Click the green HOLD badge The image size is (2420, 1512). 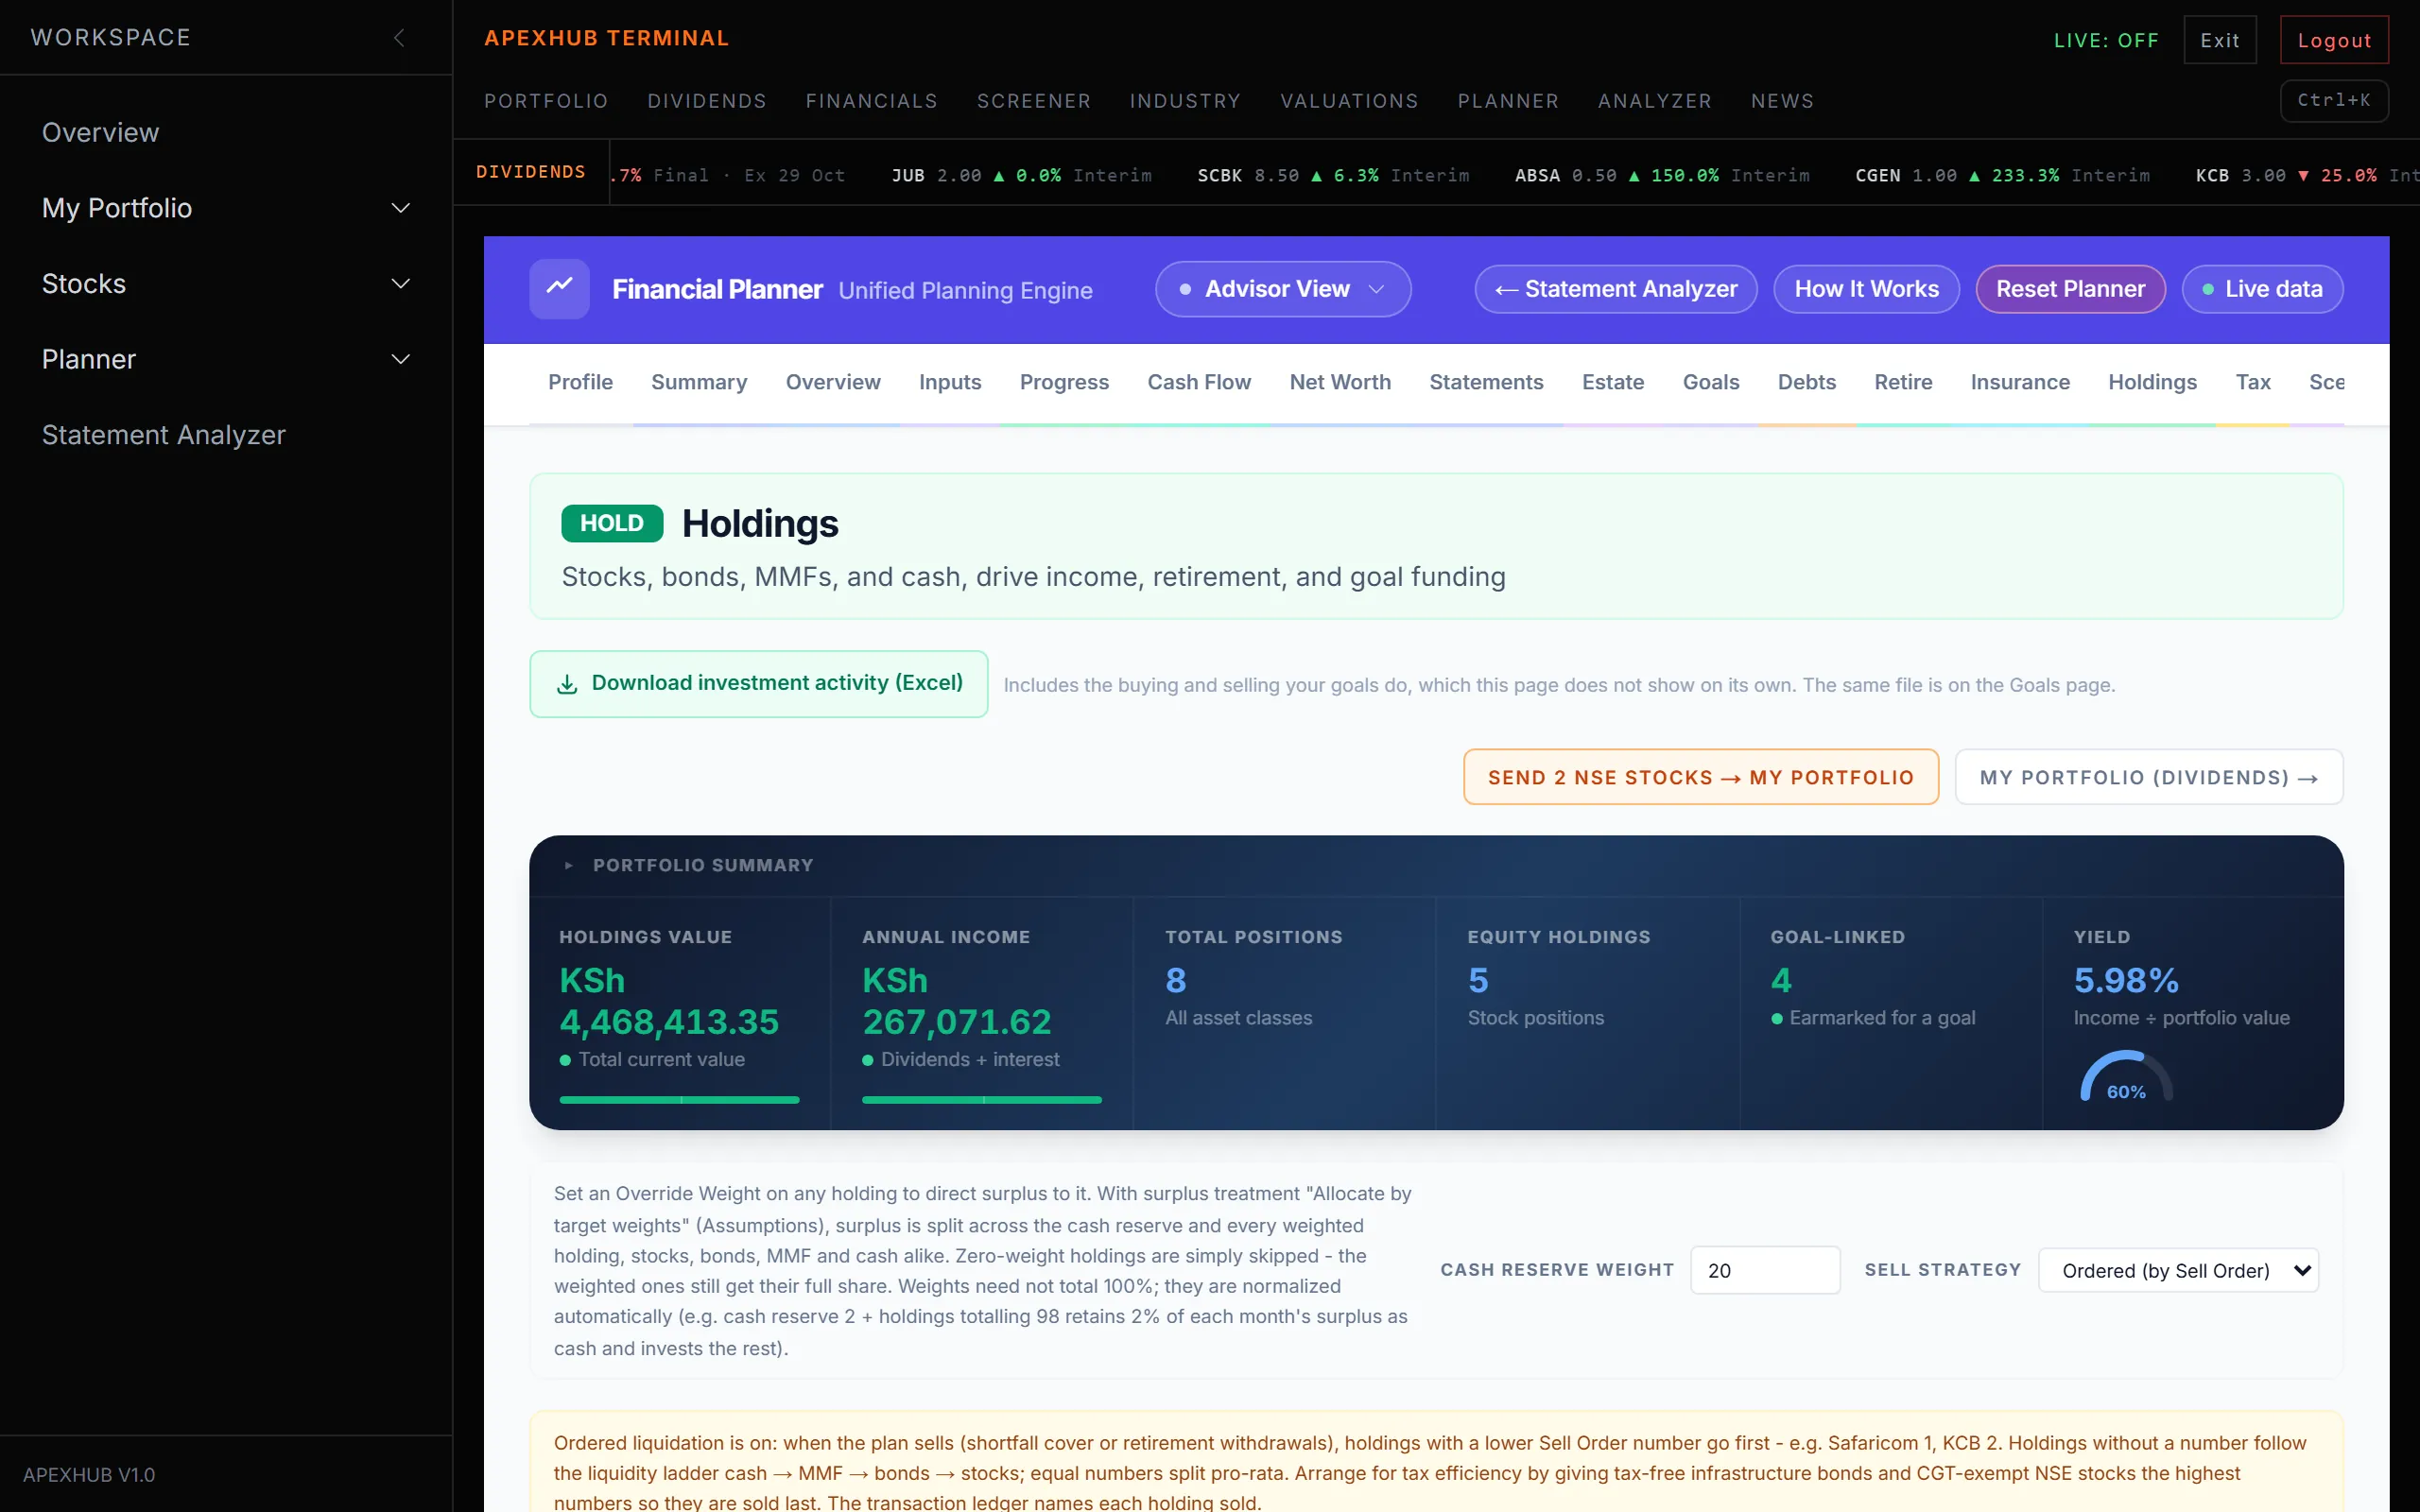coord(612,523)
